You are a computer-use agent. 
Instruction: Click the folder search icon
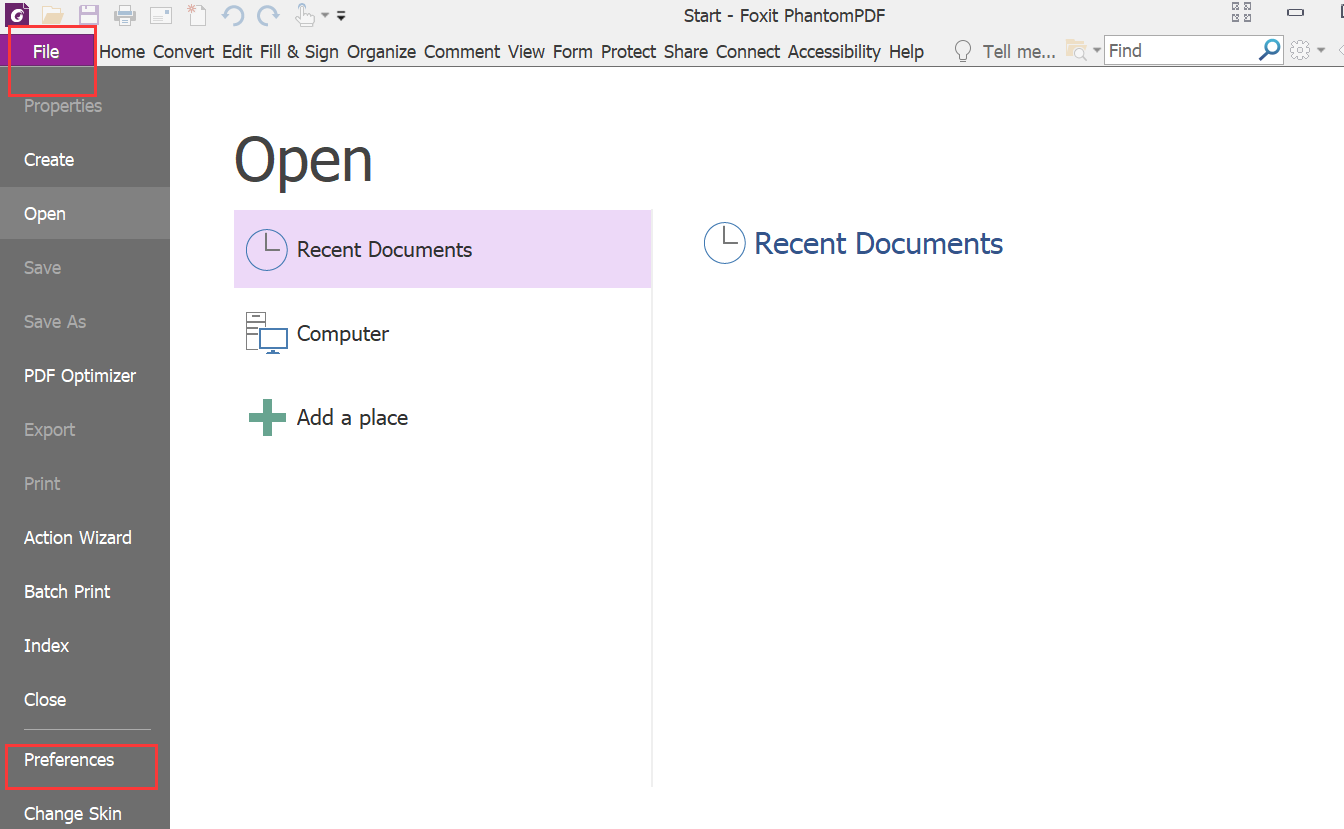coord(1076,50)
